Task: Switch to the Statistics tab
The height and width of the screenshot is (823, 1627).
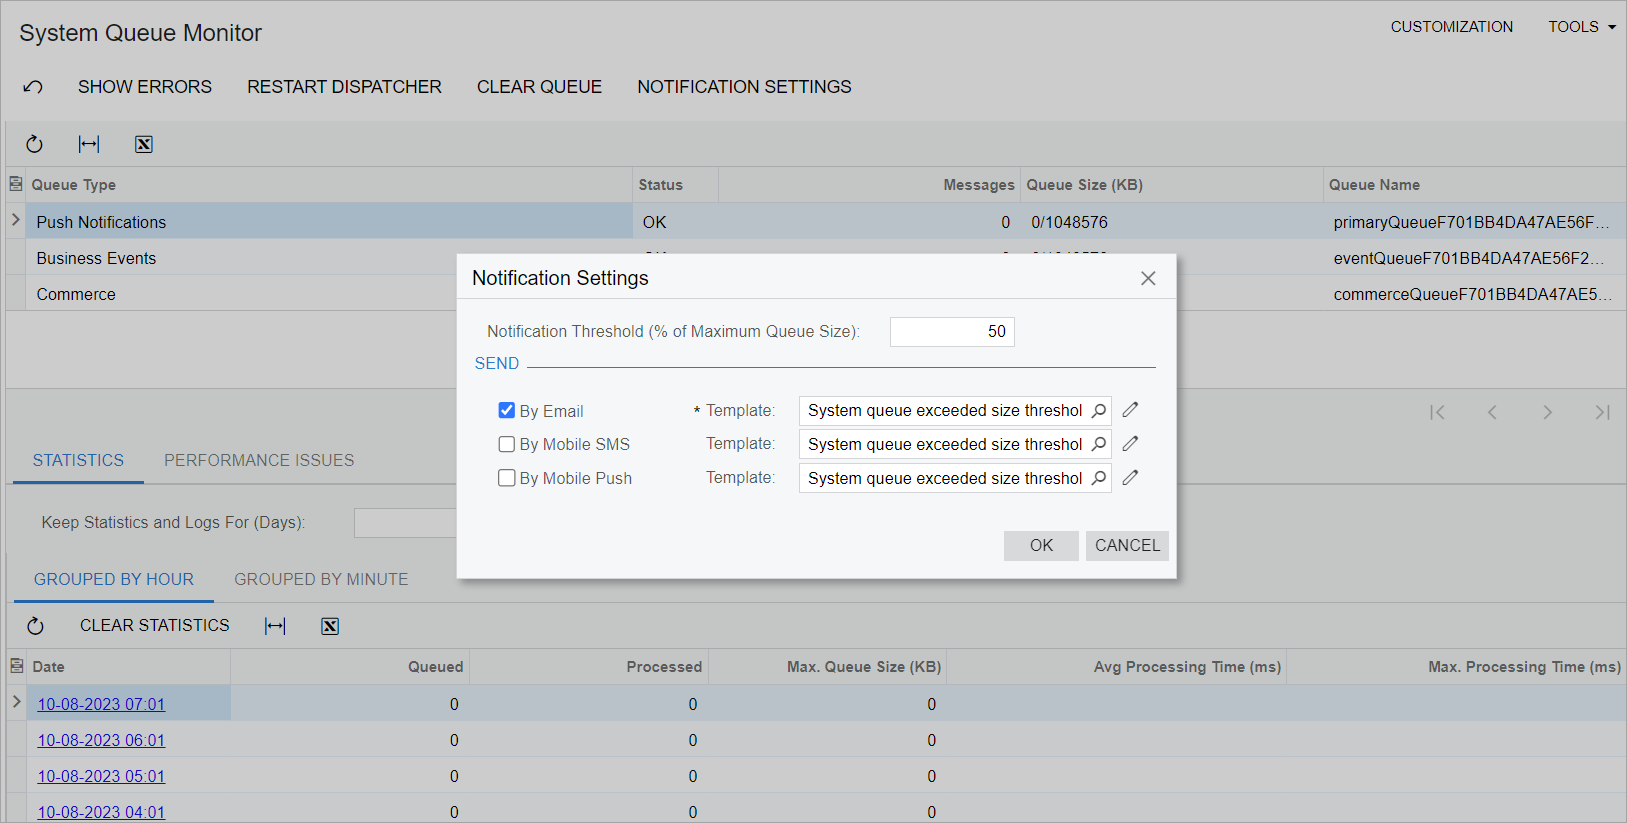Action: (78, 460)
